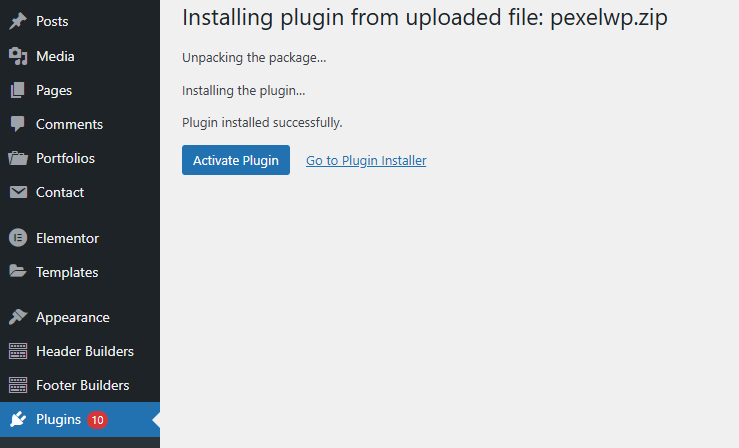The image size is (739, 448).
Task: Open the Media library icon
Action: point(18,56)
